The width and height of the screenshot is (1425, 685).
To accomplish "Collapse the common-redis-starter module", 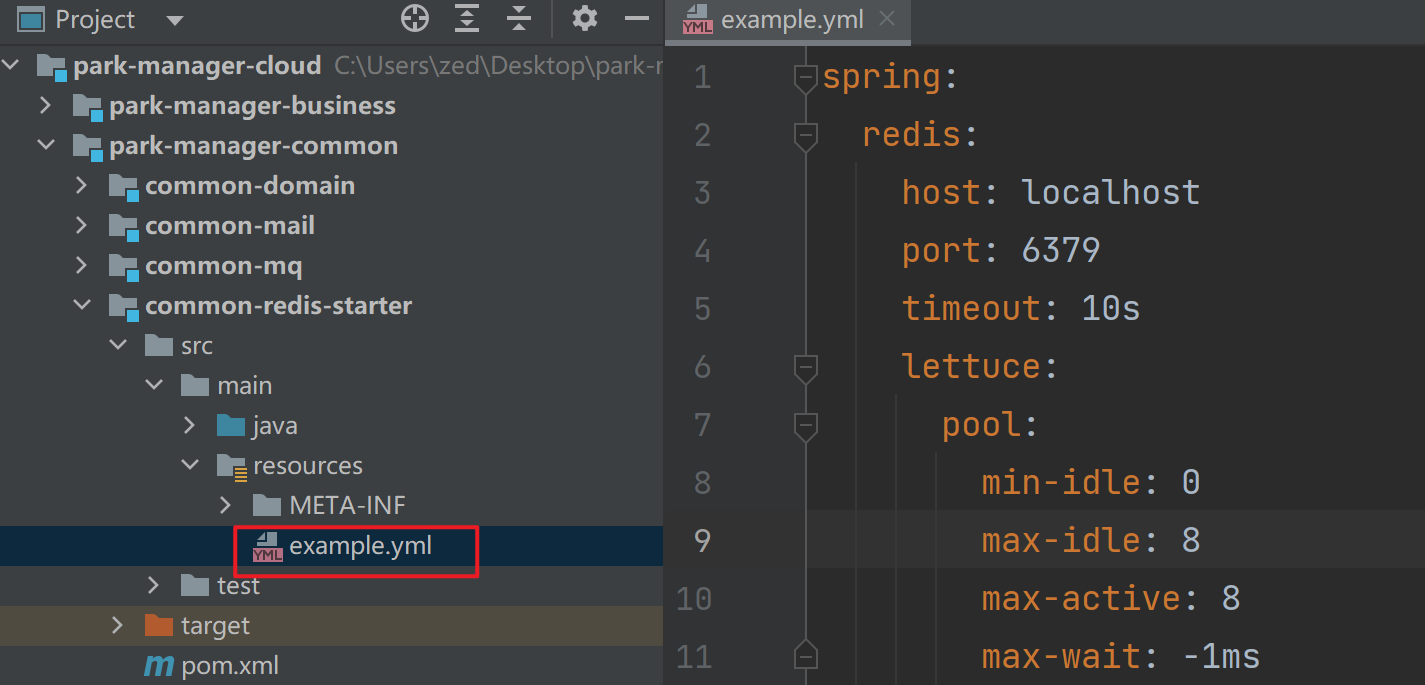I will click(81, 306).
